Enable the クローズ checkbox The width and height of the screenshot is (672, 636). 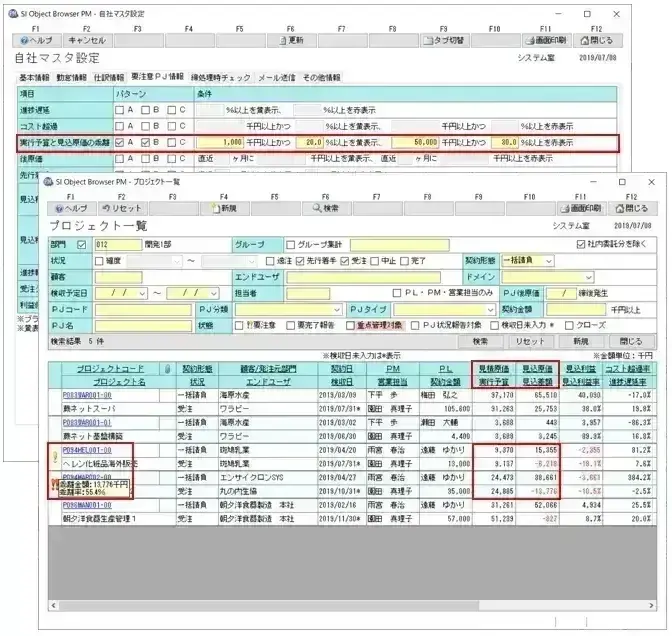click(569, 326)
